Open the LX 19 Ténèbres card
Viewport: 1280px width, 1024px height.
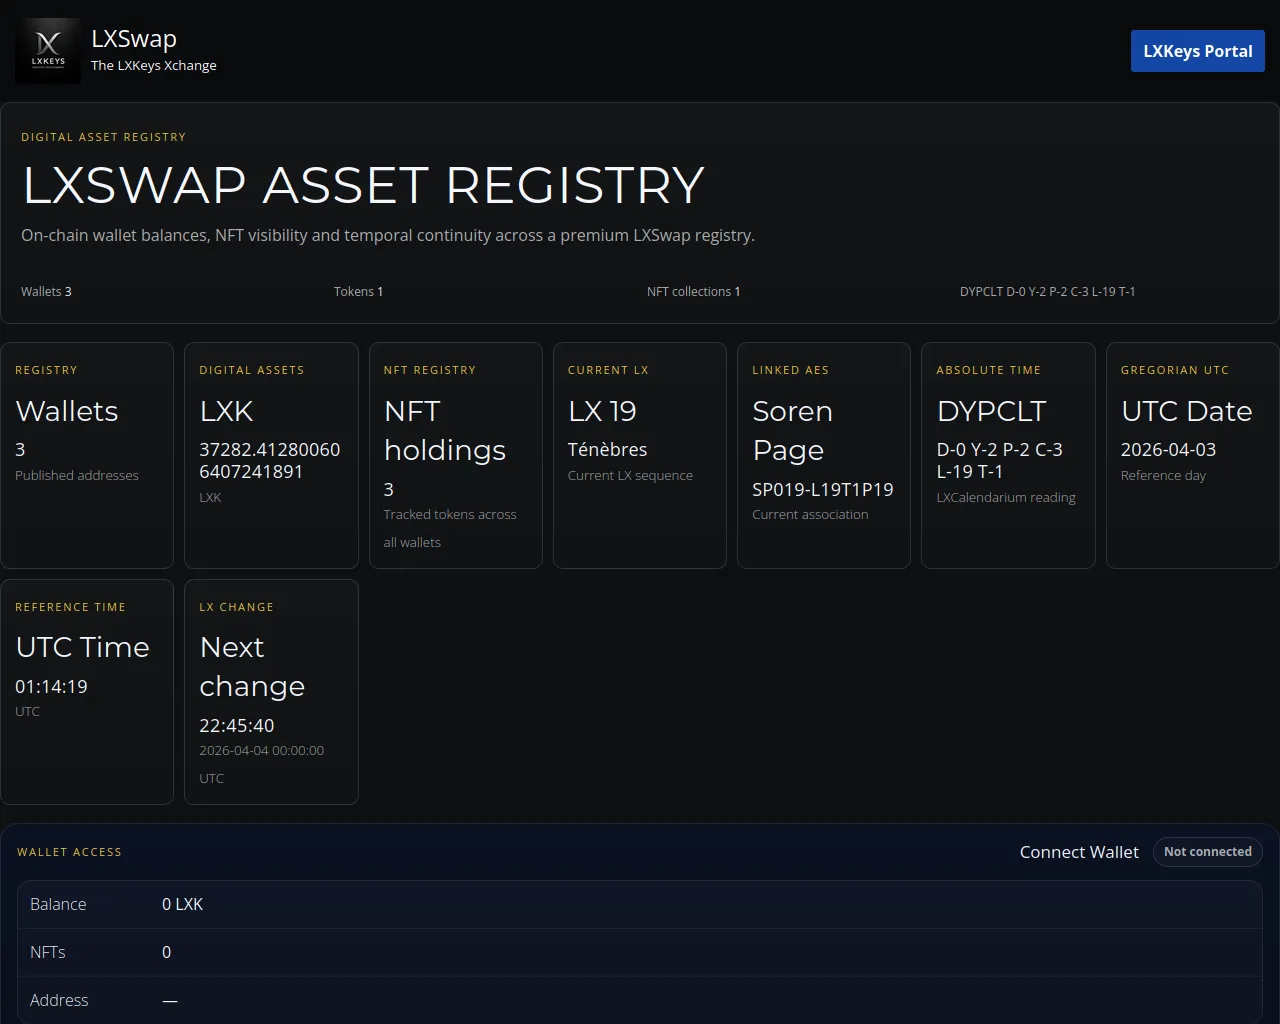(640, 456)
